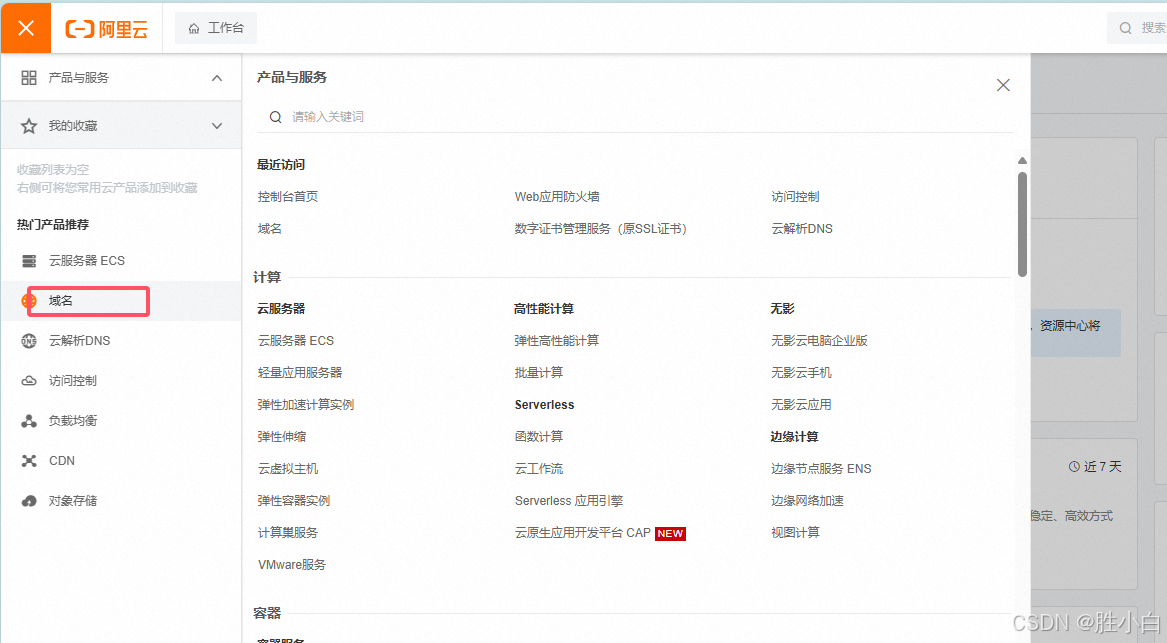Click the clock icon beside 近7天

coord(1074,467)
